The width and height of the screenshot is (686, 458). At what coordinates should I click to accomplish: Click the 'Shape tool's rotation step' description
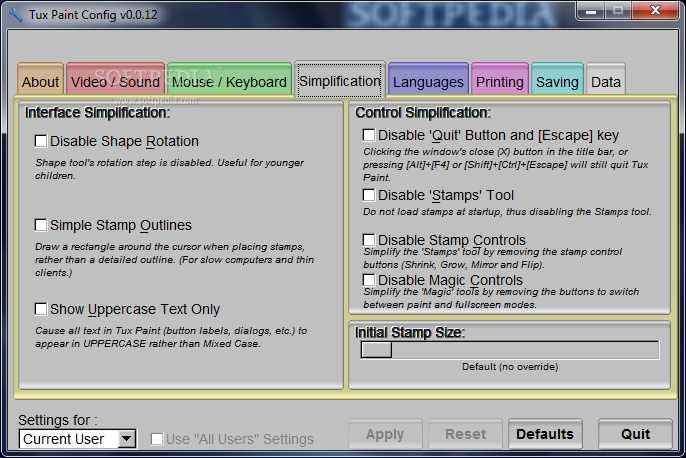(x=169, y=169)
